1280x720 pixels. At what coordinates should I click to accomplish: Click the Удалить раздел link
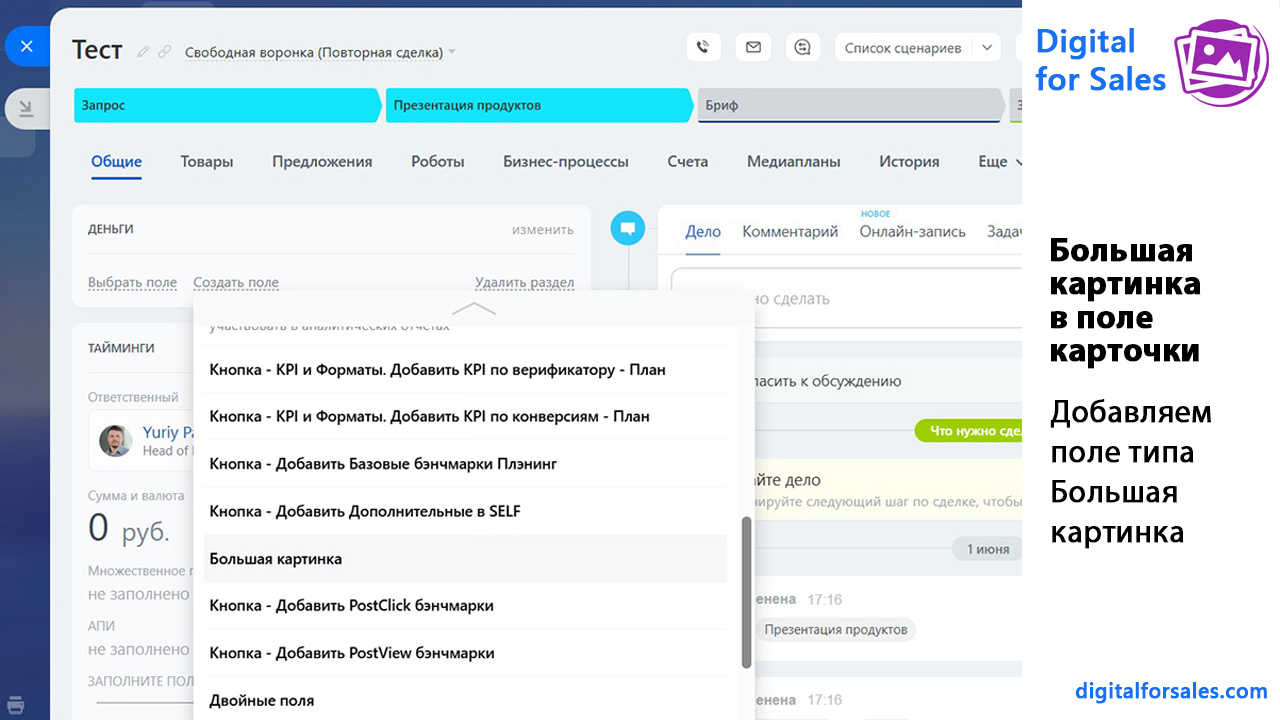click(x=524, y=283)
